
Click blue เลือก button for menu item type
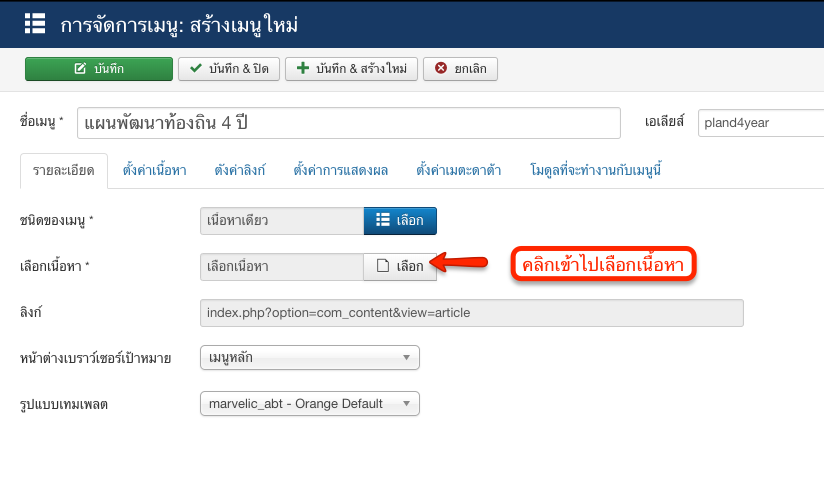click(x=399, y=220)
